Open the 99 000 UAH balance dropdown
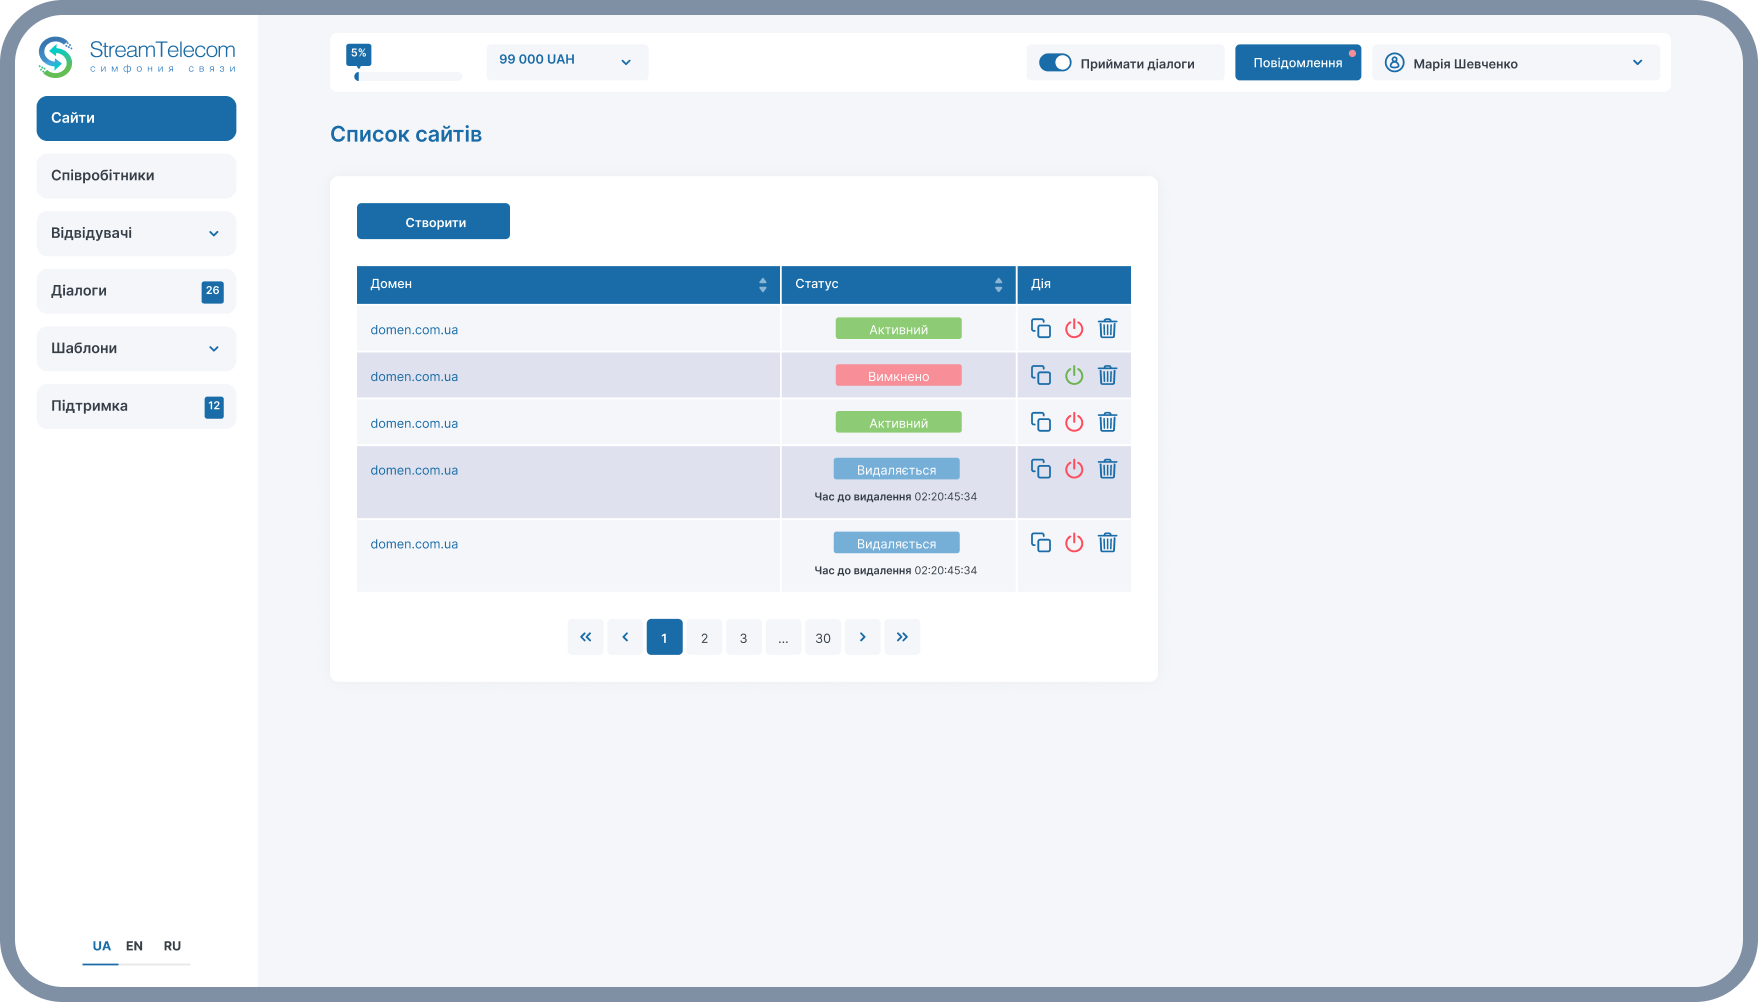 tap(567, 61)
